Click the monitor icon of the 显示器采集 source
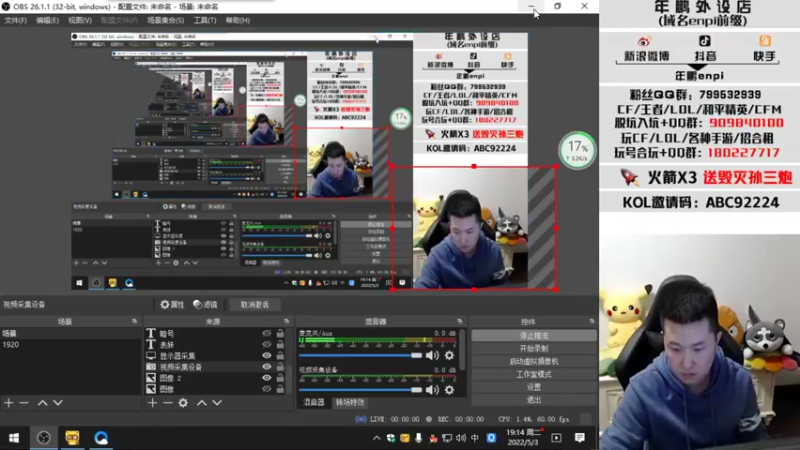Screen dimensions: 800x450 click(151, 356)
